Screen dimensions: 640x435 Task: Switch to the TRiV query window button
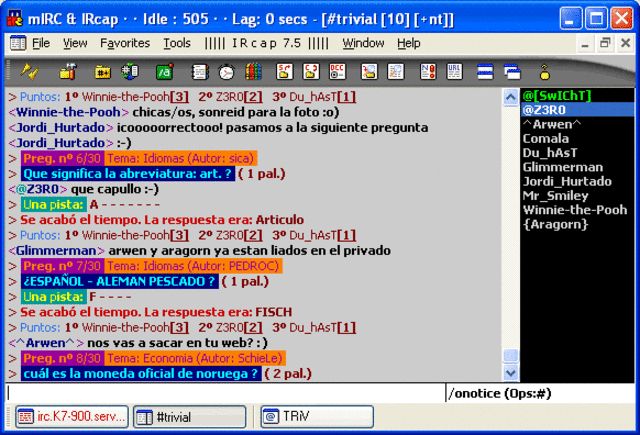click(x=317, y=417)
